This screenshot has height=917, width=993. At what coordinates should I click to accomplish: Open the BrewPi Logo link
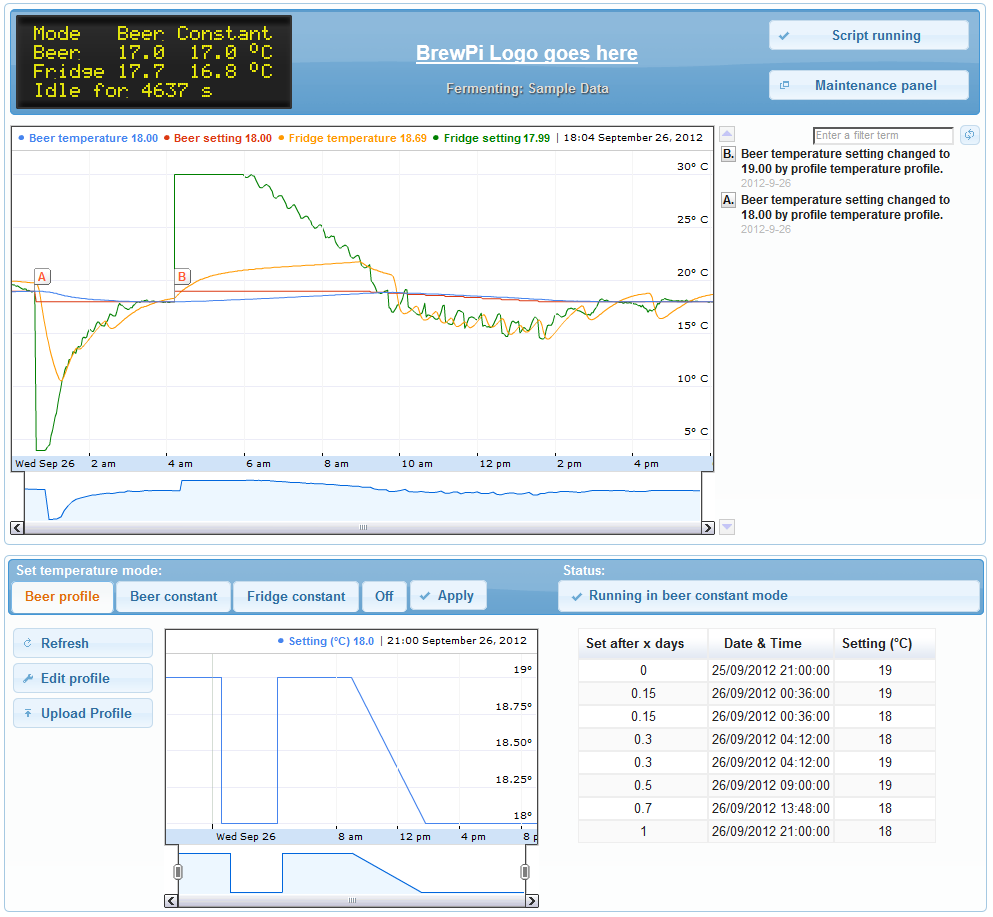(527, 53)
